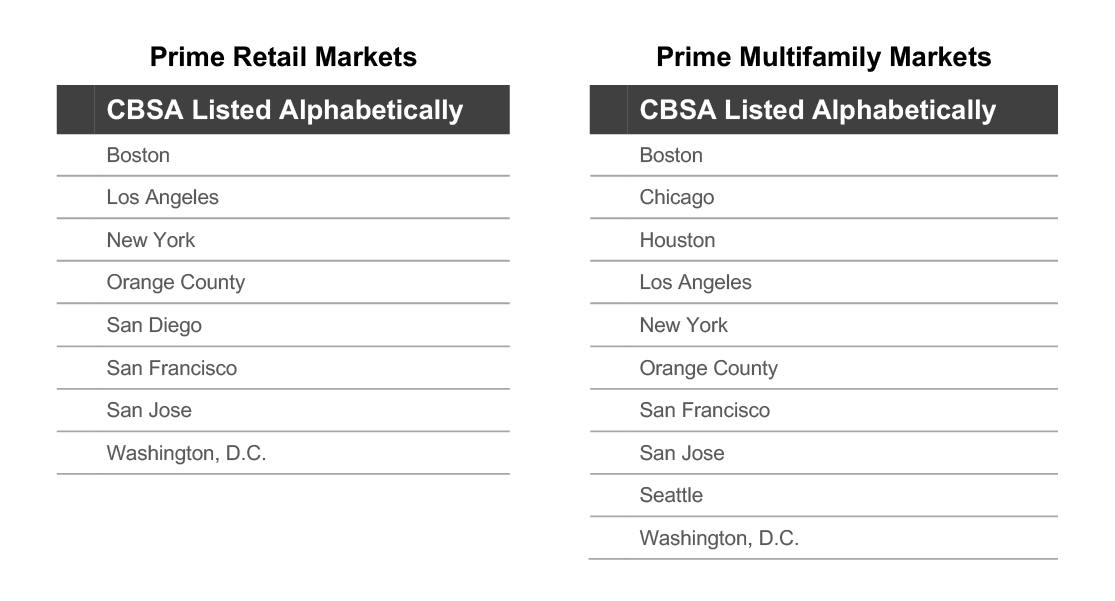The image size is (1115, 601).
Task: Choose San Francisco in the retail table
Action: click(x=171, y=368)
